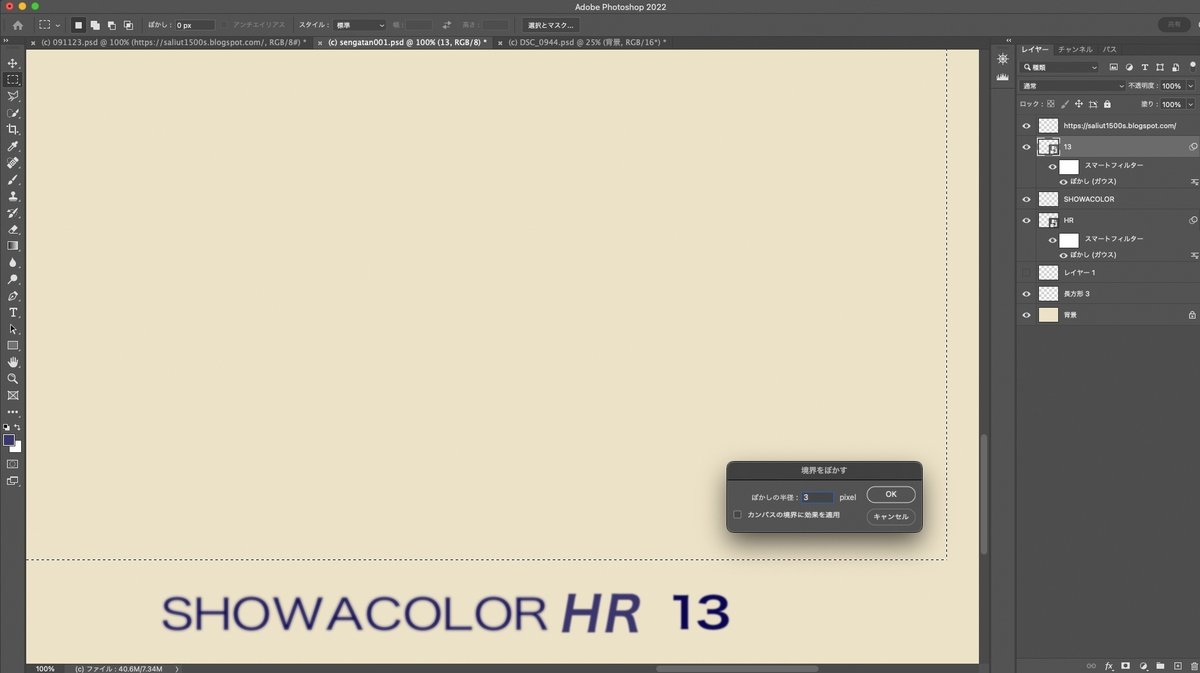
Task: Click the white background color swatch
Action: click(x=16, y=446)
